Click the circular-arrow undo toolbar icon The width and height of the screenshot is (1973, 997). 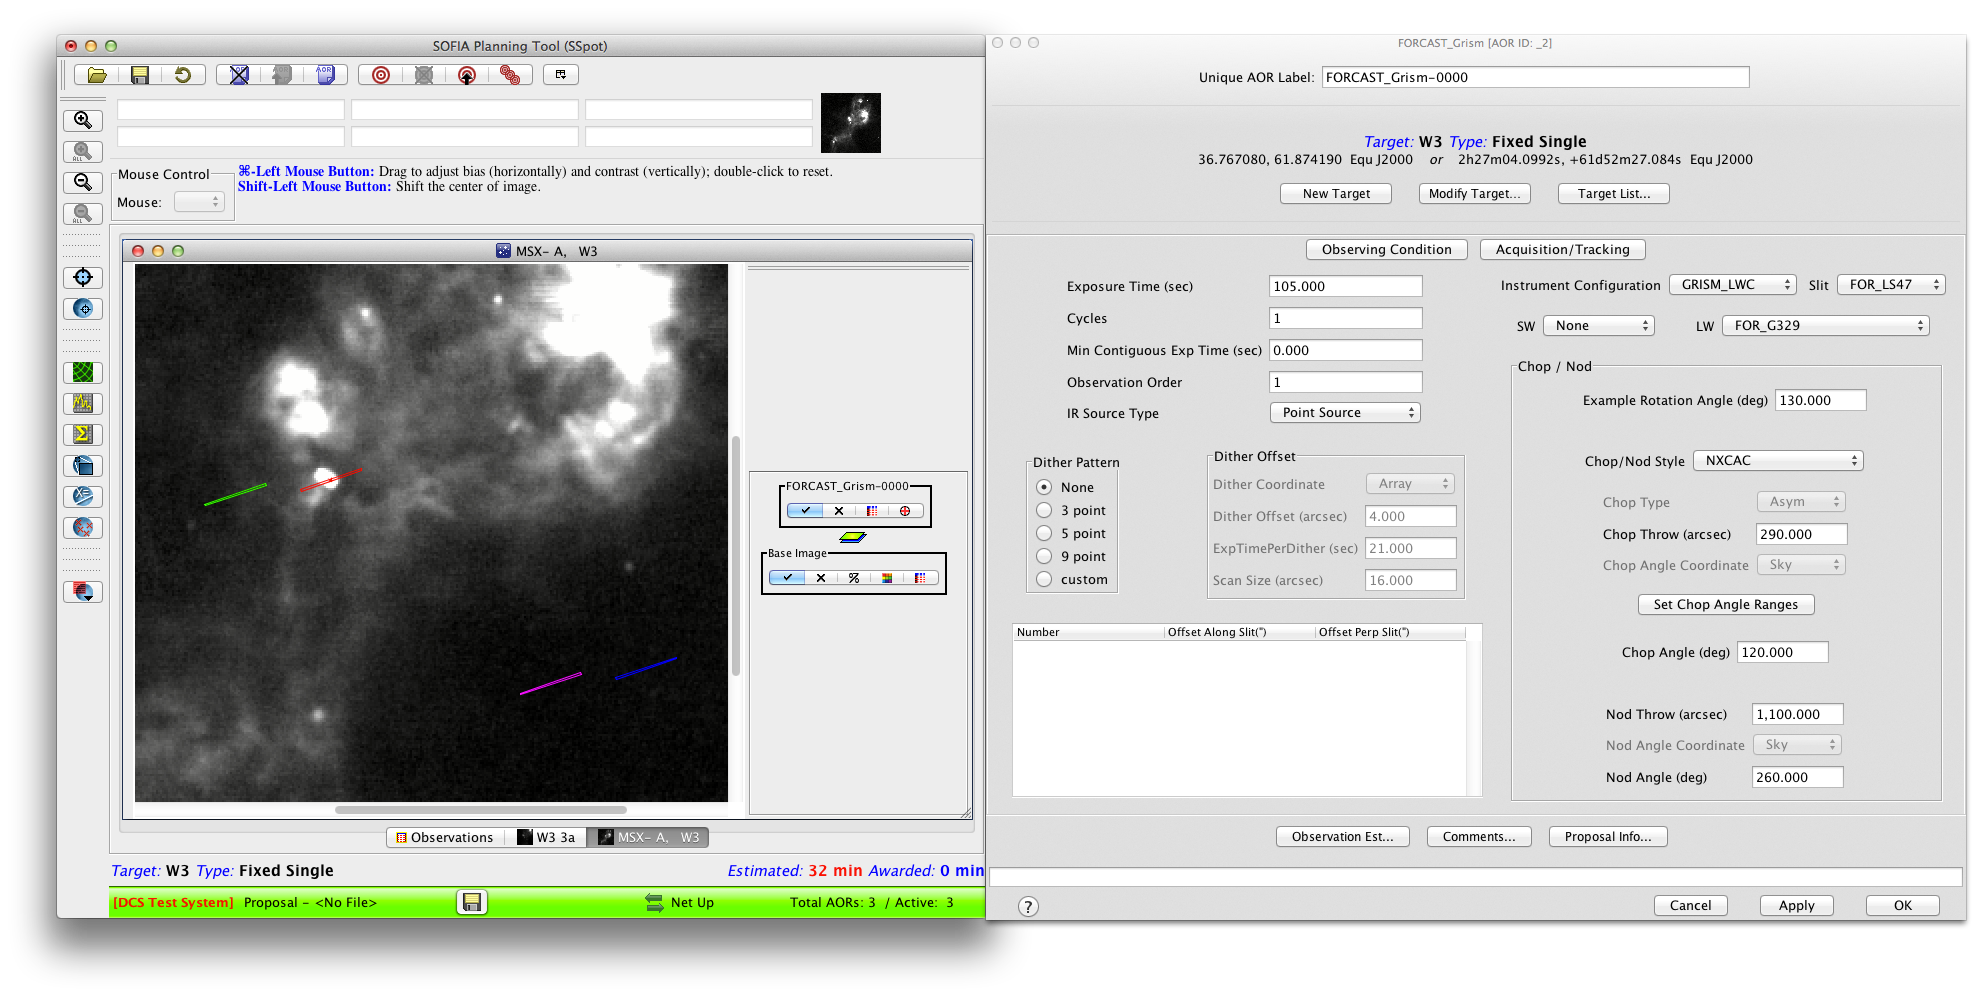click(183, 75)
